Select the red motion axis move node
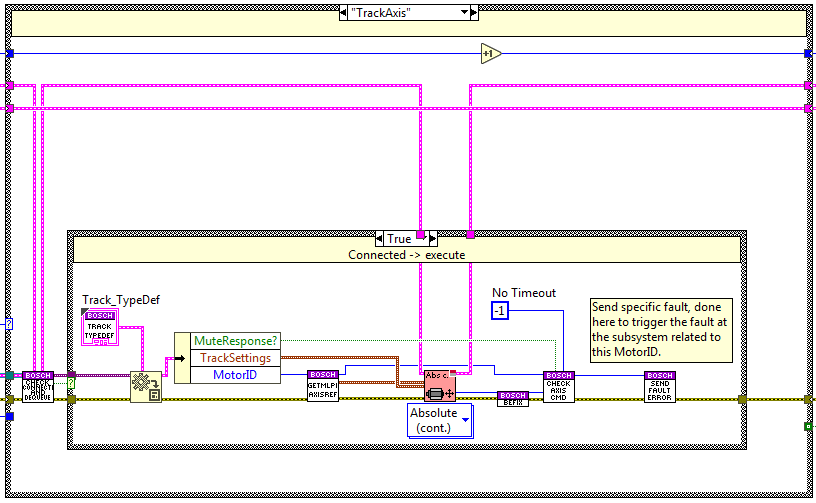This screenshot has width=816, height=503. click(440, 385)
